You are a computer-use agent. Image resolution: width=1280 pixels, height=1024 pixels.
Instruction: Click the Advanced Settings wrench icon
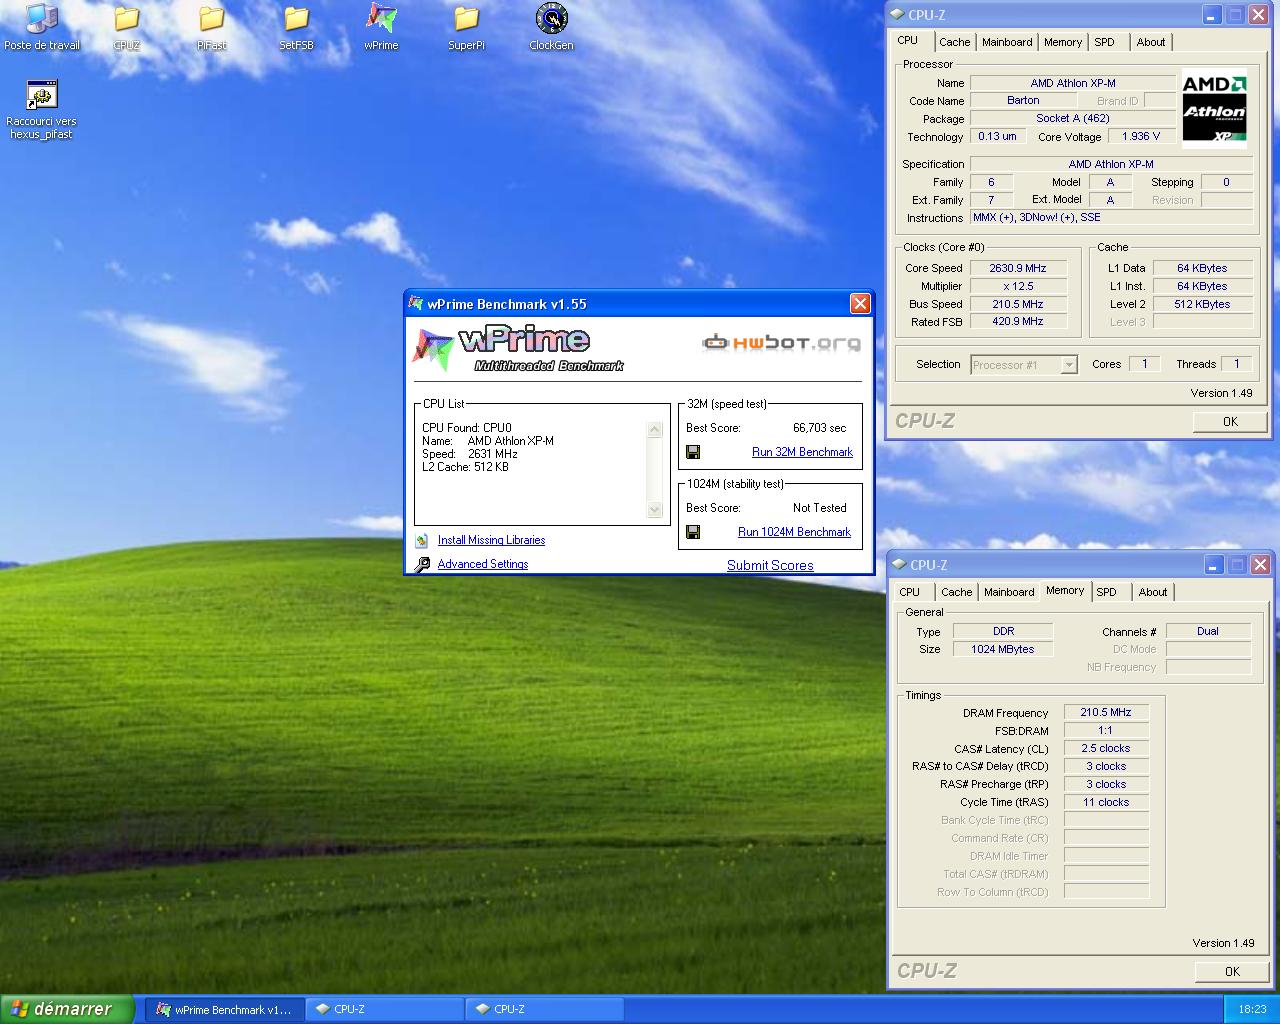click(422, 564)
